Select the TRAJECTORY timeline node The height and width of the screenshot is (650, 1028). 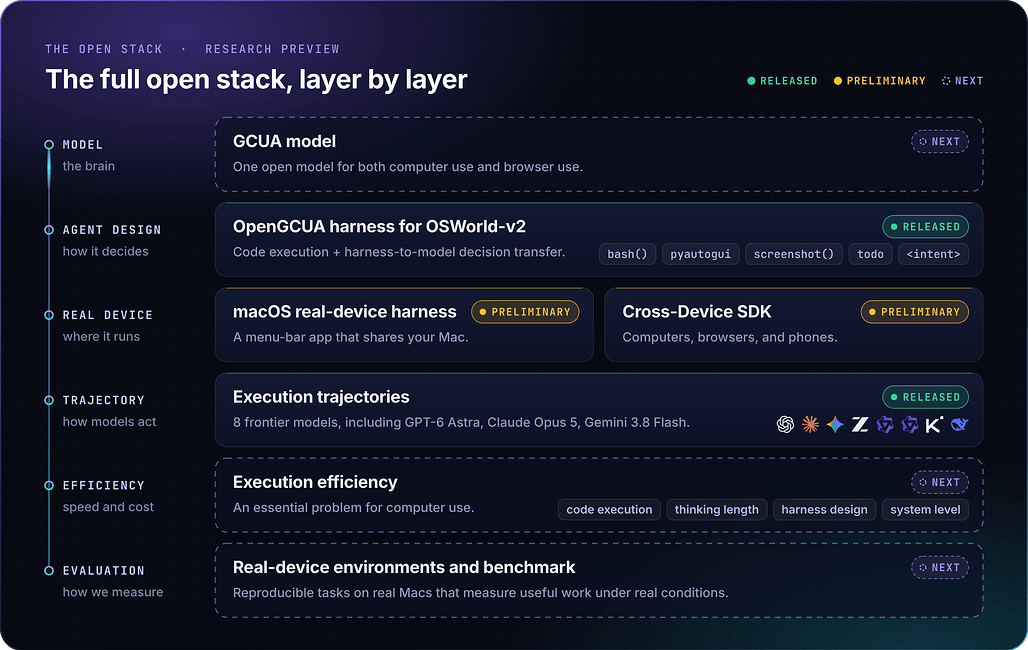(49, 400)
